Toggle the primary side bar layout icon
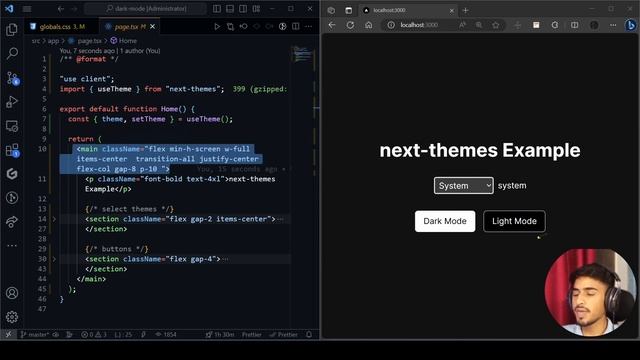Viewport: 640px width, 360px height. (217, 9)
